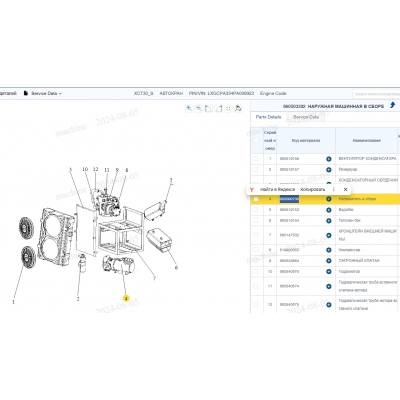The width and height of the screenshot is (400, 400).
Task: Check the box for Резервуар row
Action: coord(256,169)
